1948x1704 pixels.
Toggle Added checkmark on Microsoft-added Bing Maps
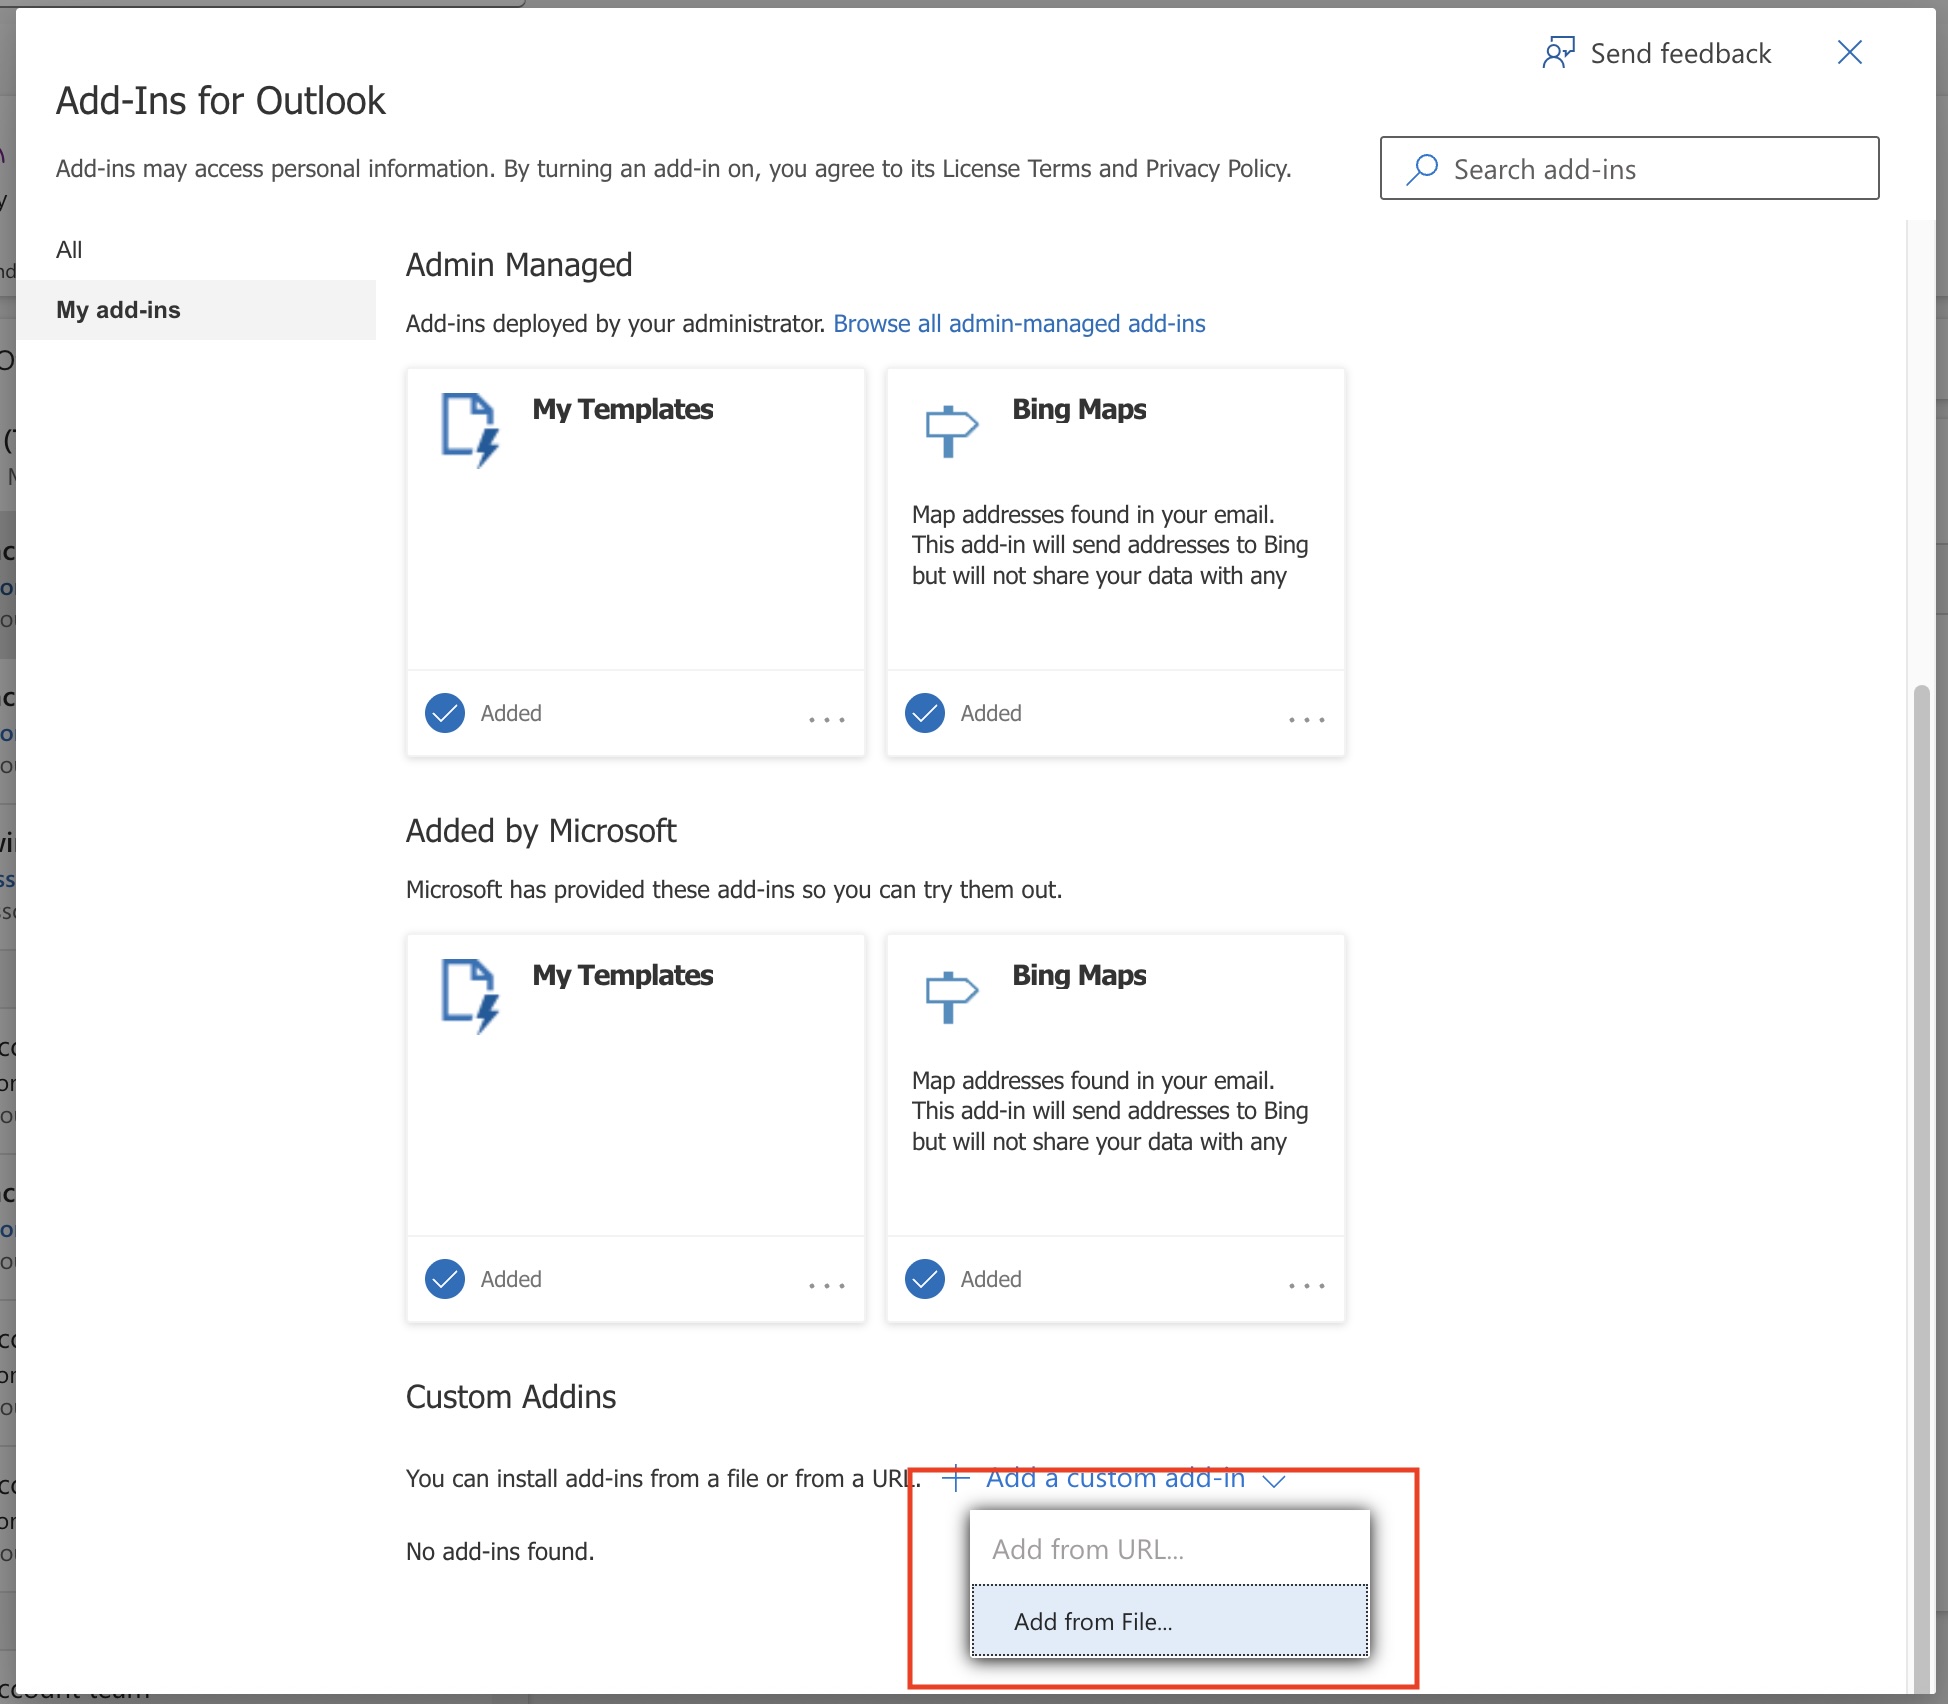925,1279
